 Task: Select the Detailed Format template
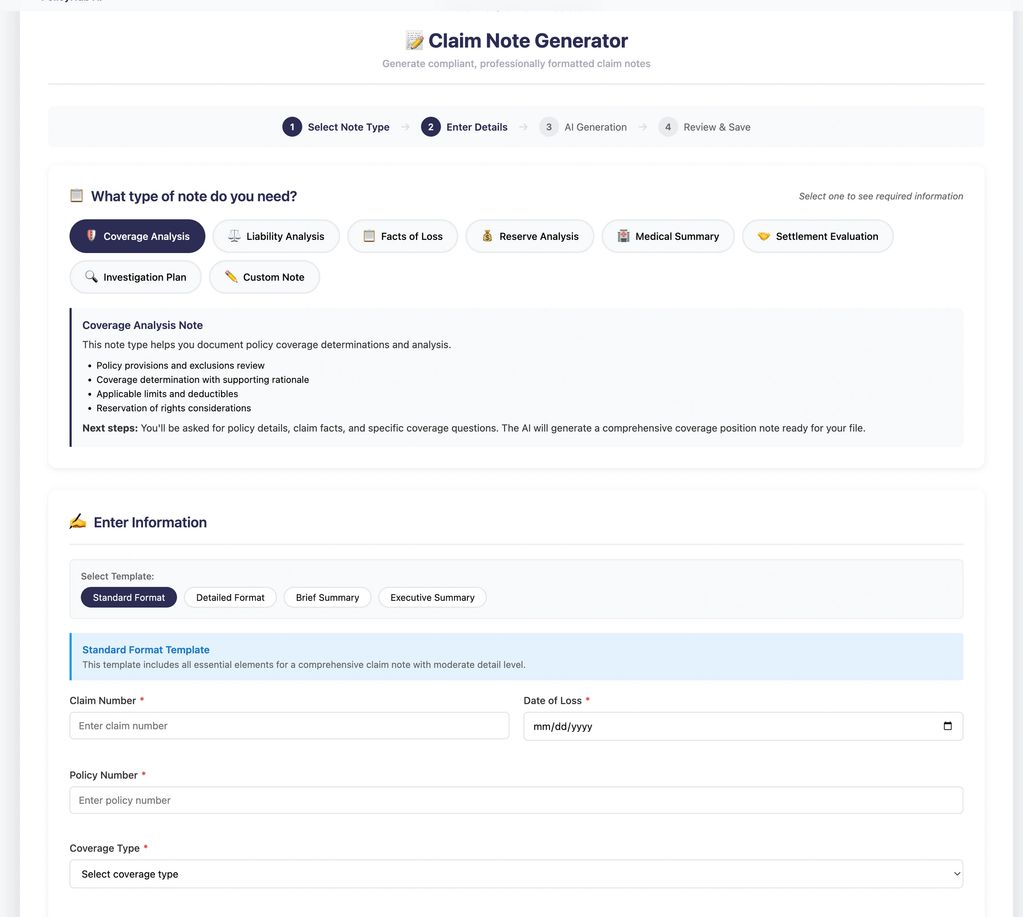(230, 598)
